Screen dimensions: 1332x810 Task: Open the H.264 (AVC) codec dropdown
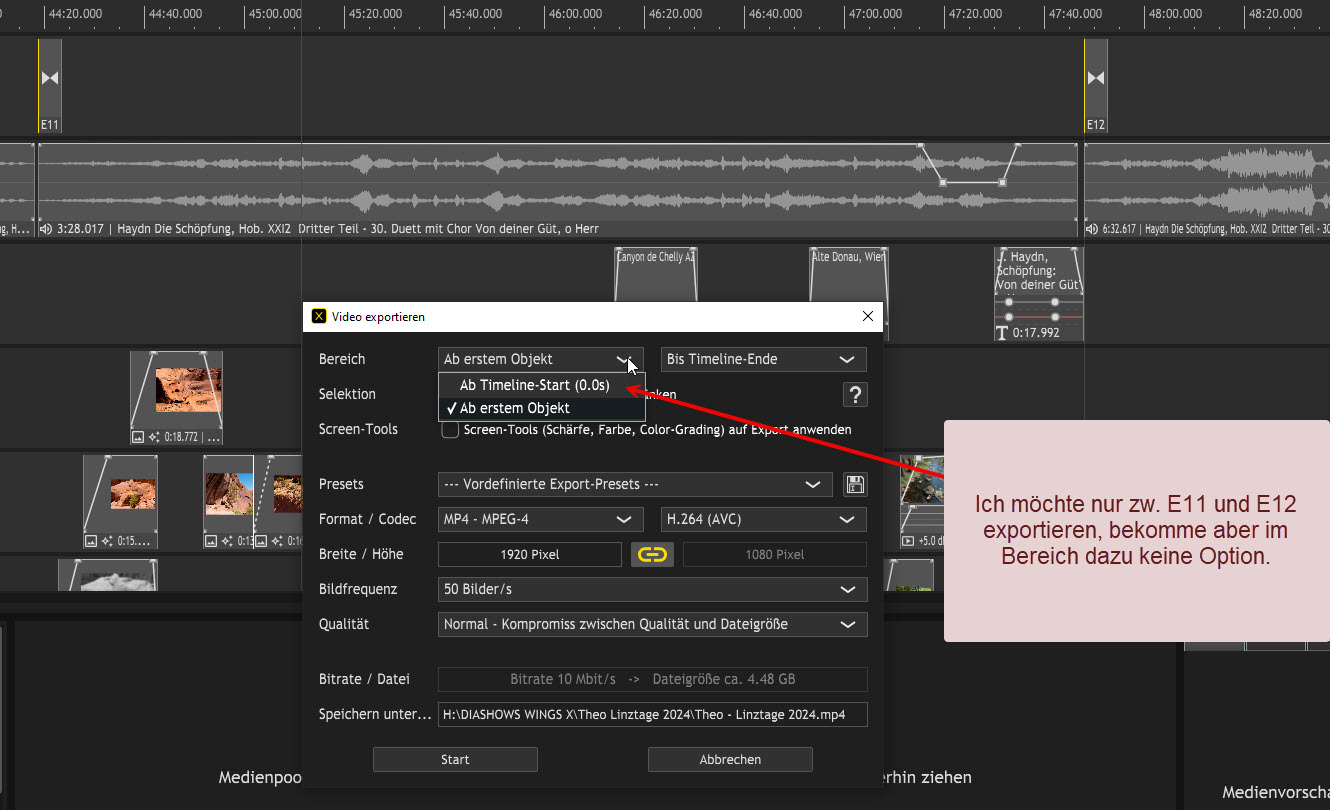[x=763, y=520]
